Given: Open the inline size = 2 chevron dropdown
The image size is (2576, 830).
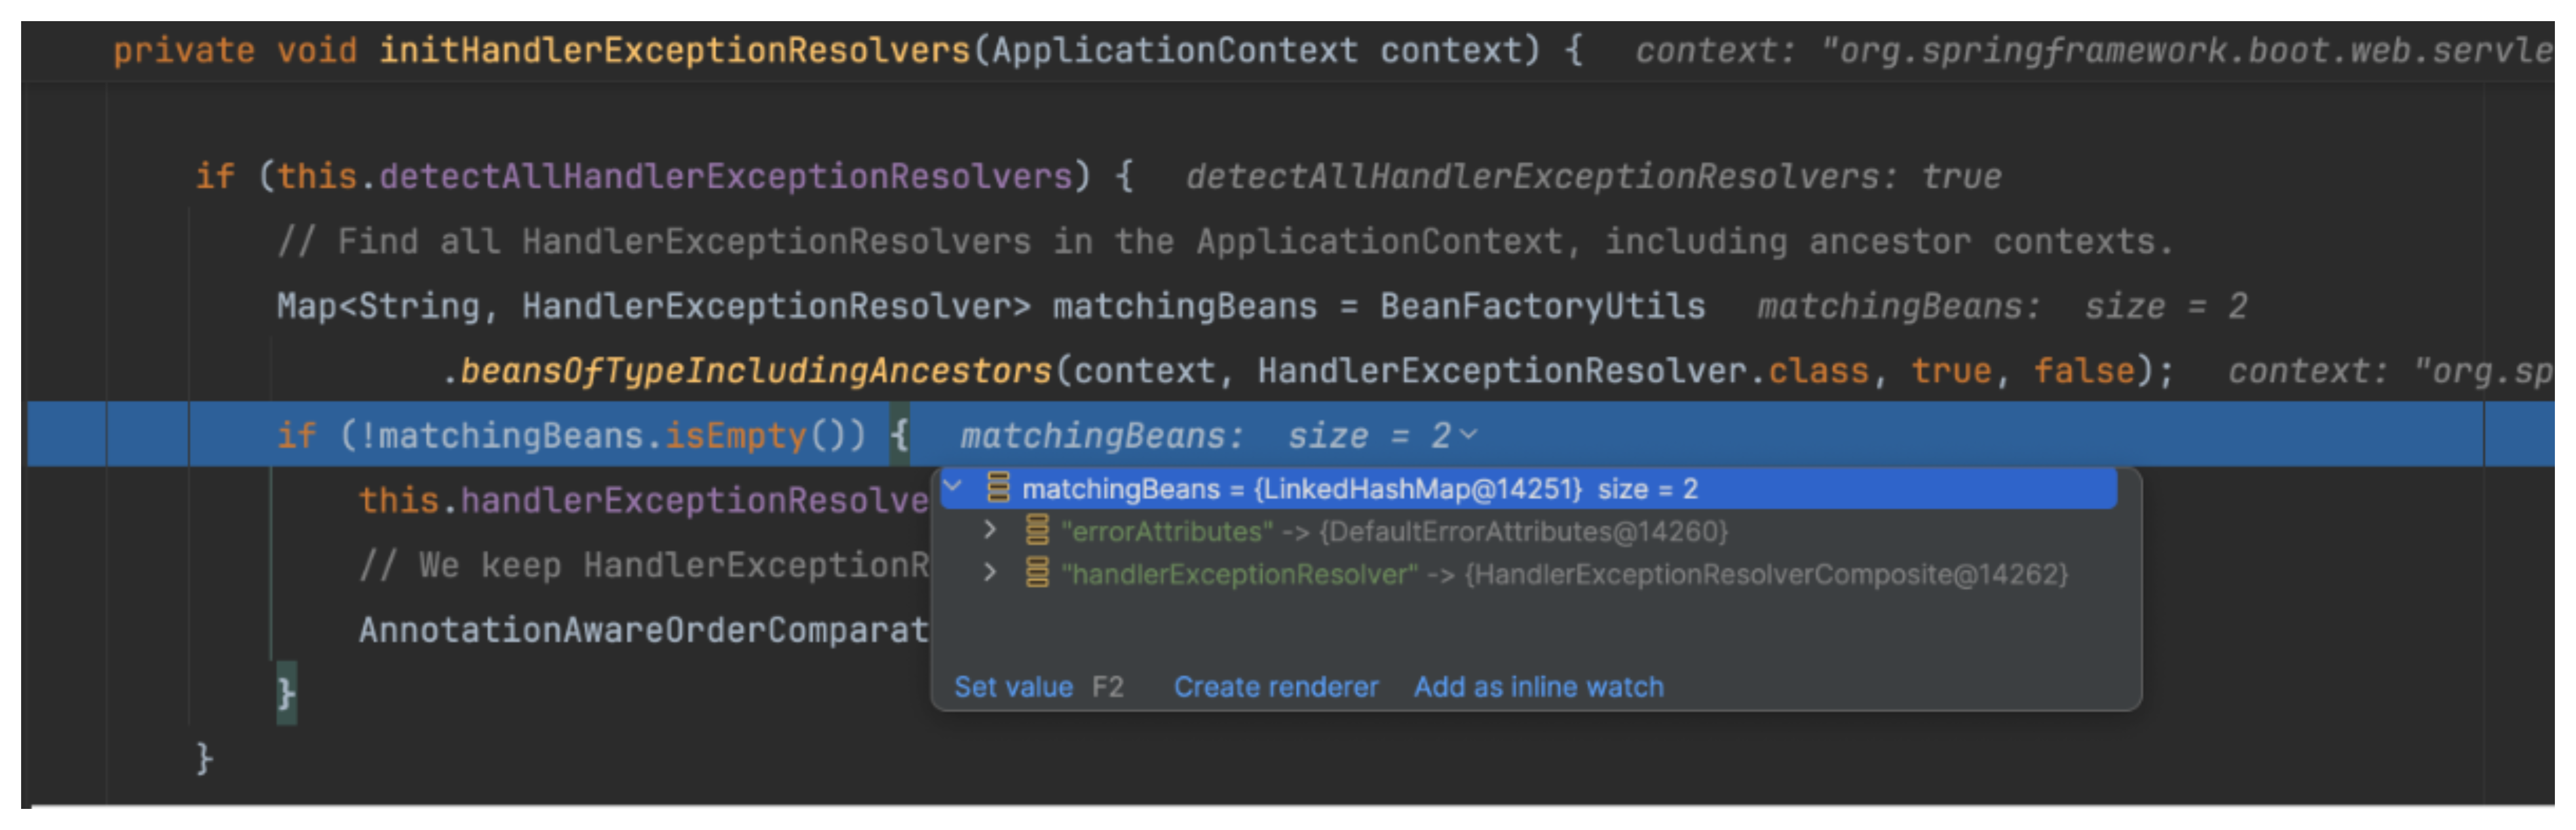Looking at the screenshot, I should (x=1468, y=435).
